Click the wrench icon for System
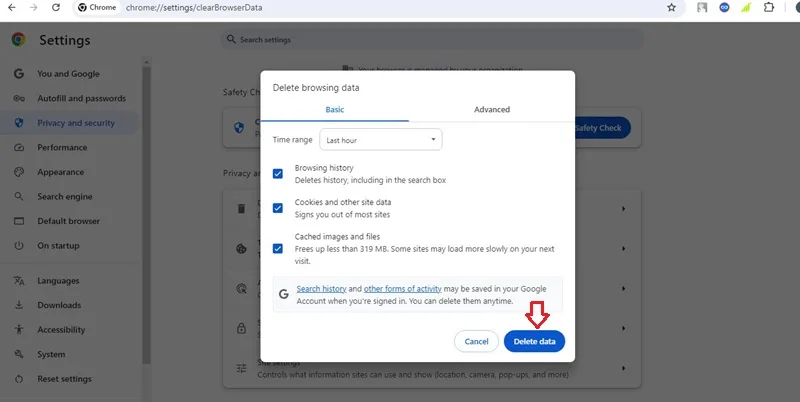This screenshot has height=402, width=800. tap(19, 354)
